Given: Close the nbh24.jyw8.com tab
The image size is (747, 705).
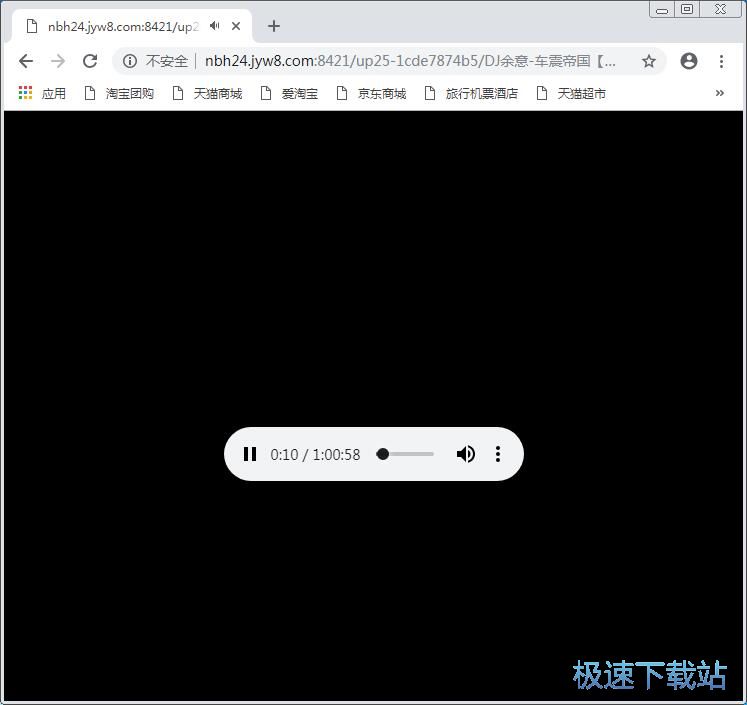Looking at the screenshot, I should click(236, 26).
